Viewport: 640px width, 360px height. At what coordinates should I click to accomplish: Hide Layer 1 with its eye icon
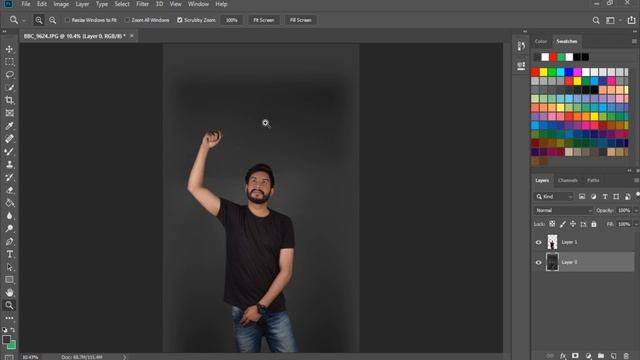coord(538,242)
